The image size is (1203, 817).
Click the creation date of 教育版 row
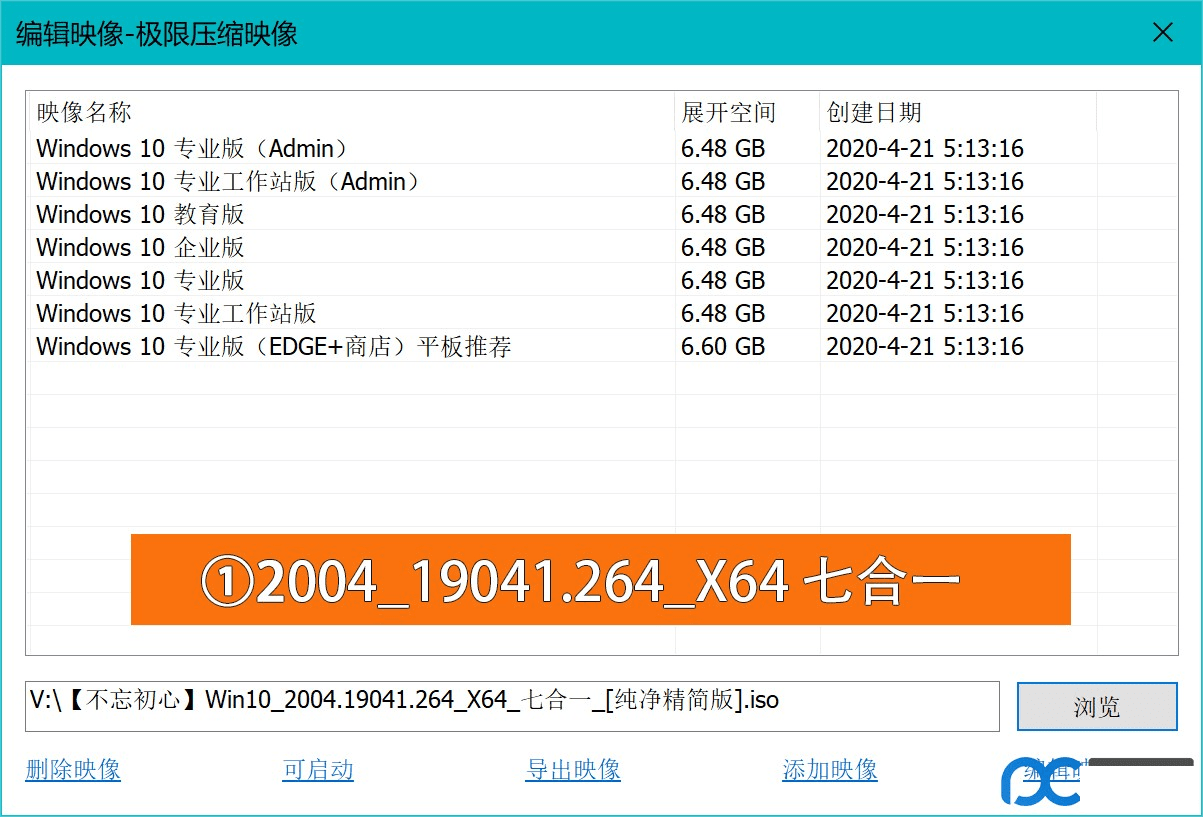(x=925, y=215)
